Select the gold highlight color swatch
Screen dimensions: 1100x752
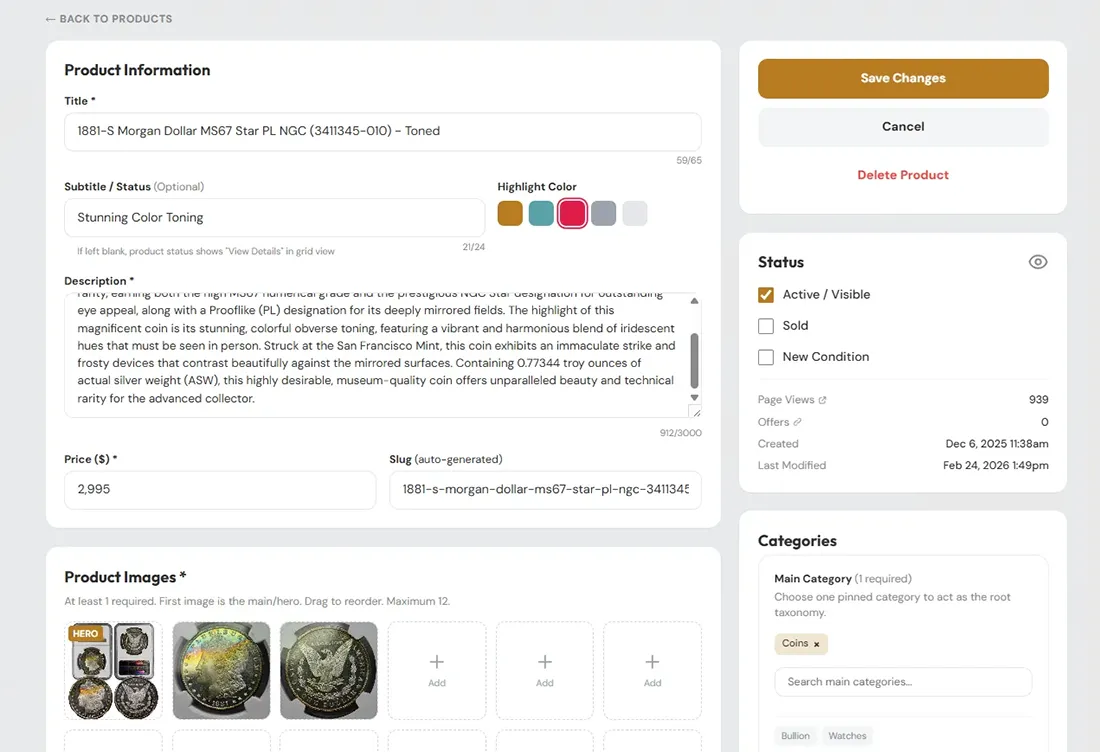pyautogui.click(x=510, y=213)
